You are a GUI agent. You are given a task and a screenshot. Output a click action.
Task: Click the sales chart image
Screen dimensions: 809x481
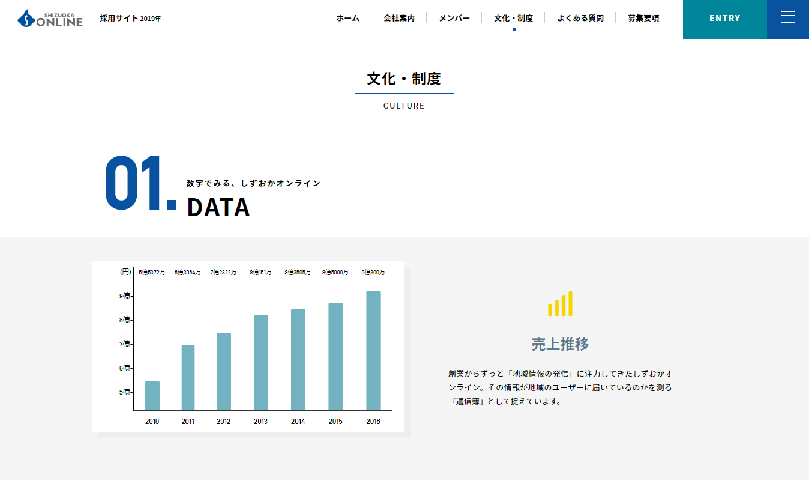249,346
